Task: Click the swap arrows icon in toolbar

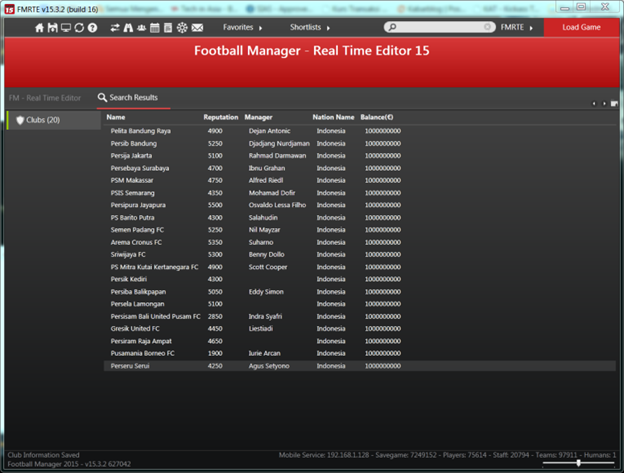Action: click(x=115, y=27)
